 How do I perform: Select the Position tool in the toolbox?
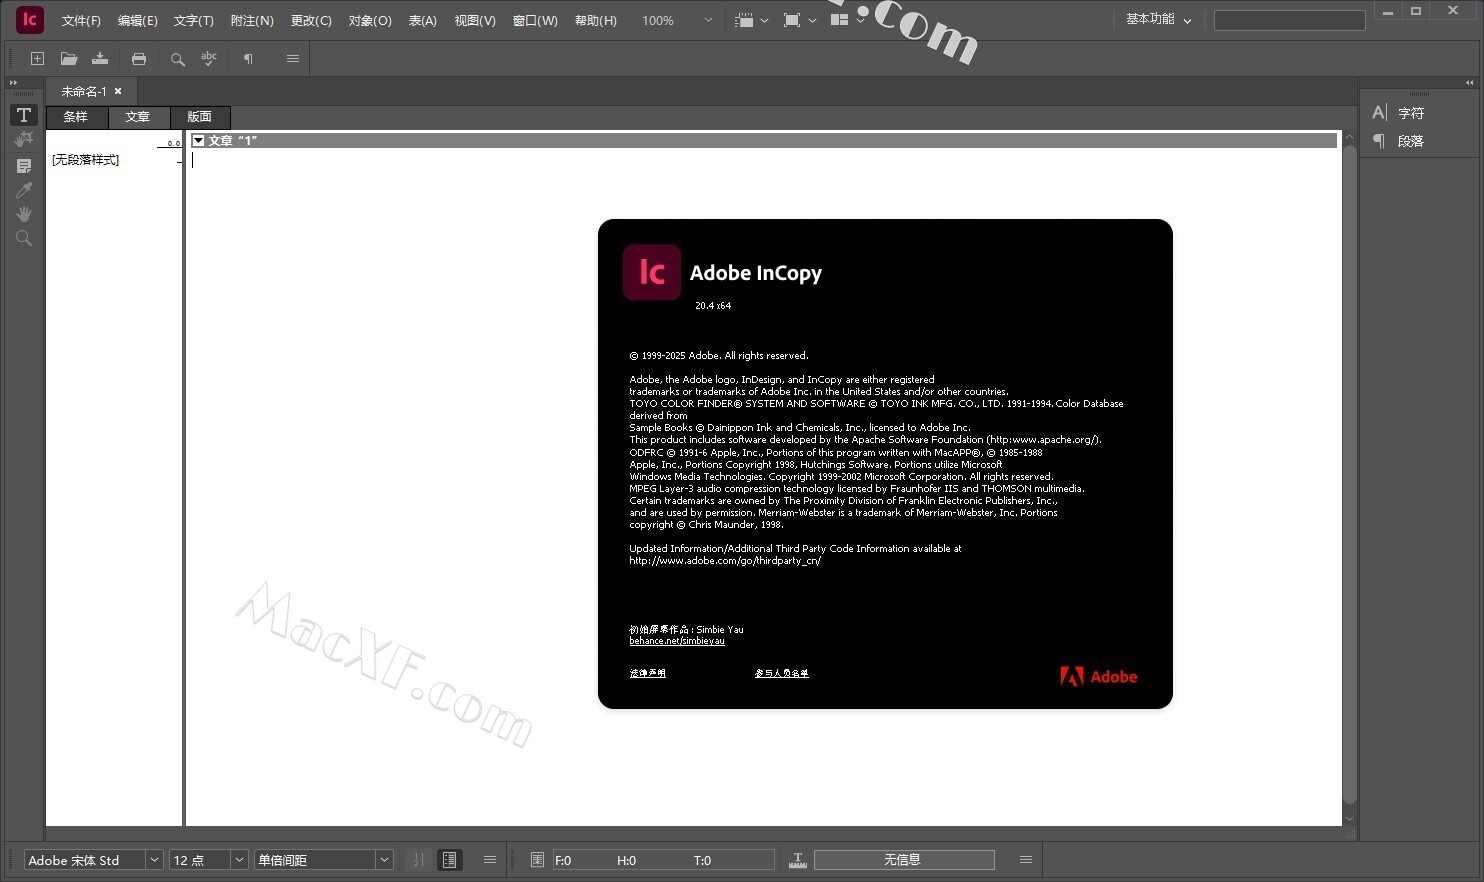[x=24, y=139]
